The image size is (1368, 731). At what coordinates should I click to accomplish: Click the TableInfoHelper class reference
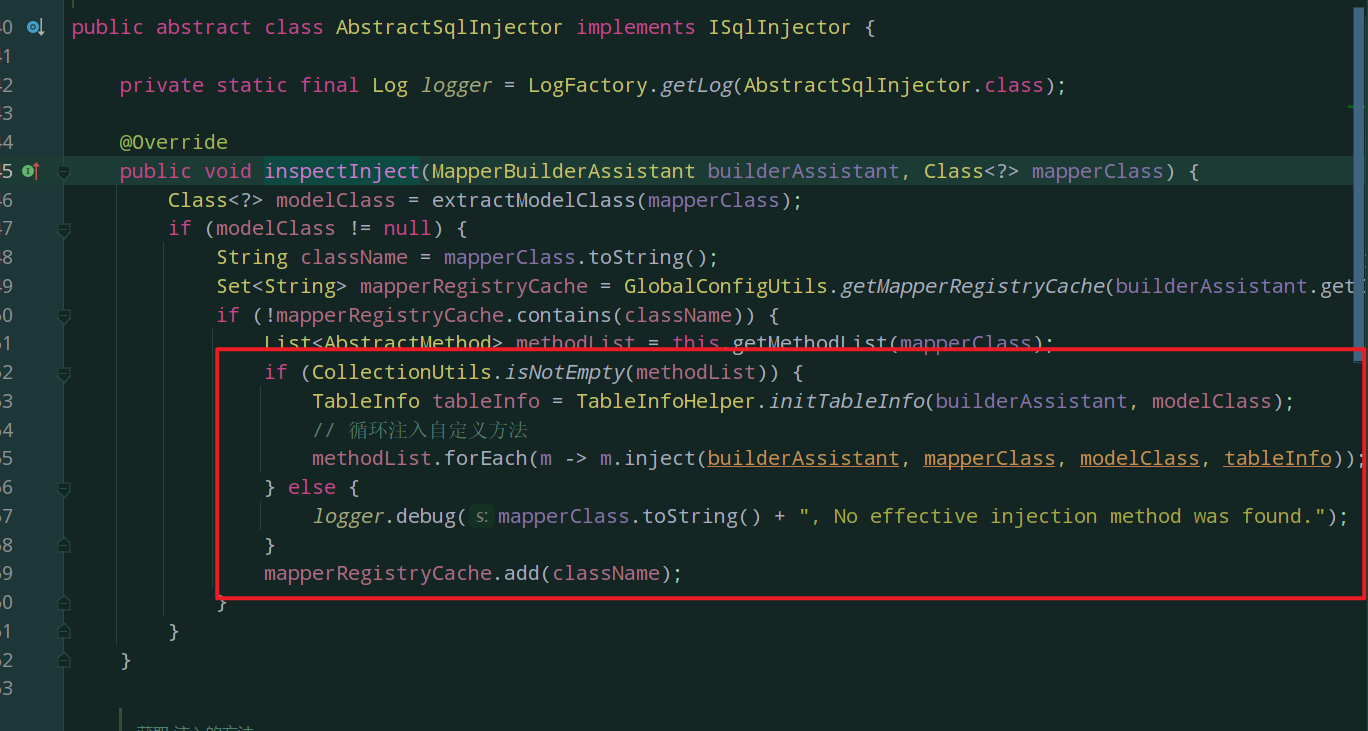click(666, 402)
